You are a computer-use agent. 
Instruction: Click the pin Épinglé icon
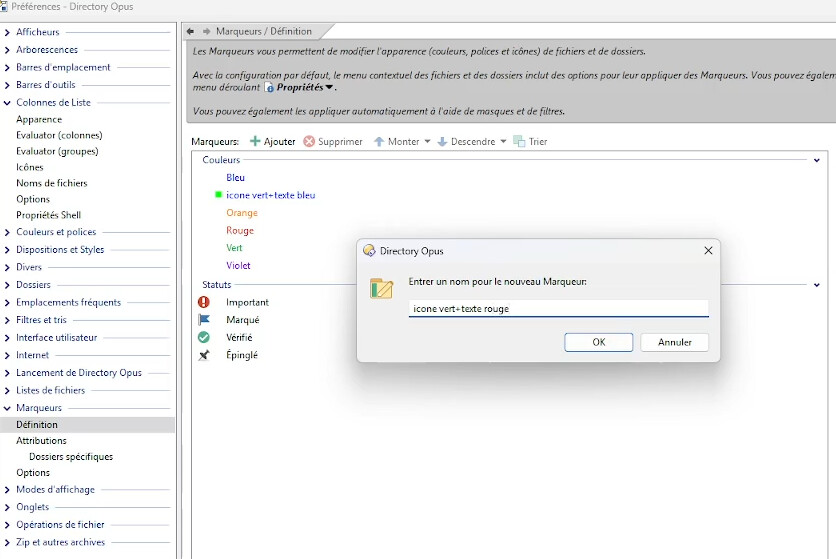pos(204,355)
